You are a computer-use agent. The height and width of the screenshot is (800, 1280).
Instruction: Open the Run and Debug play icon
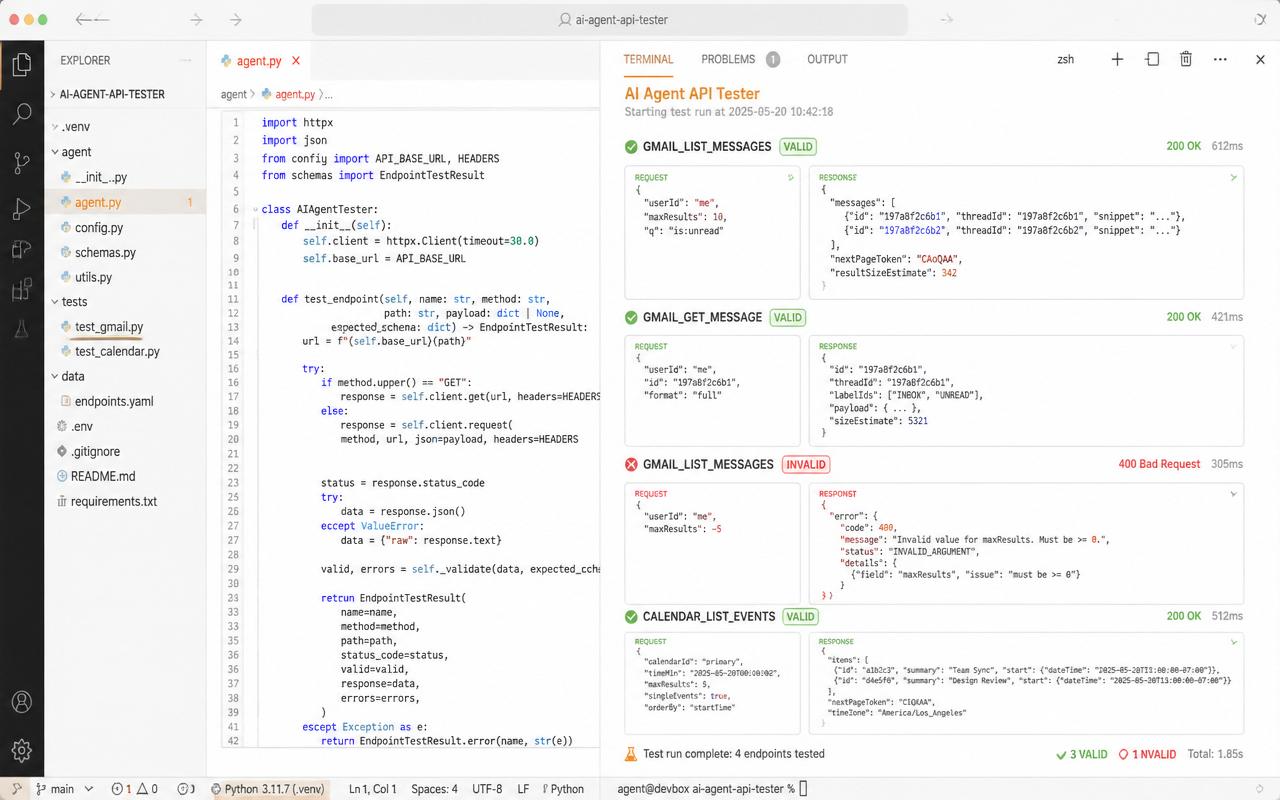click(x=21, y=209)
